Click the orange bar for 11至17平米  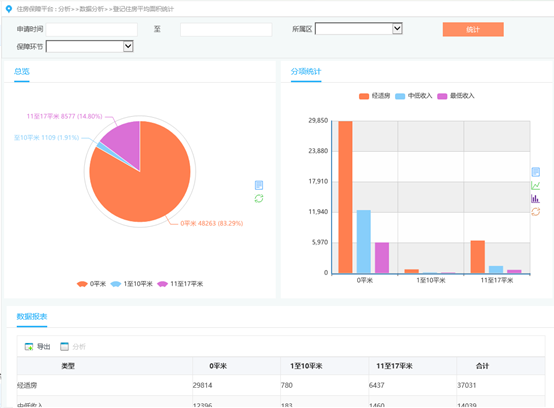click(478, 257)
